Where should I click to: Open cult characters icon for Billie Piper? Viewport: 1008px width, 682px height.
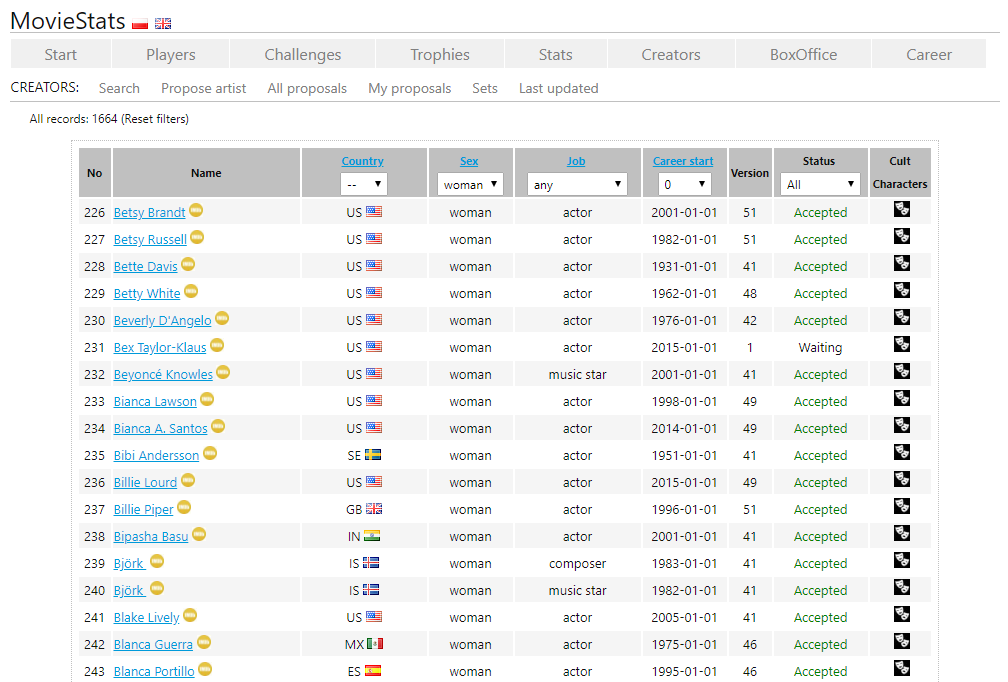tap(901, 506)
